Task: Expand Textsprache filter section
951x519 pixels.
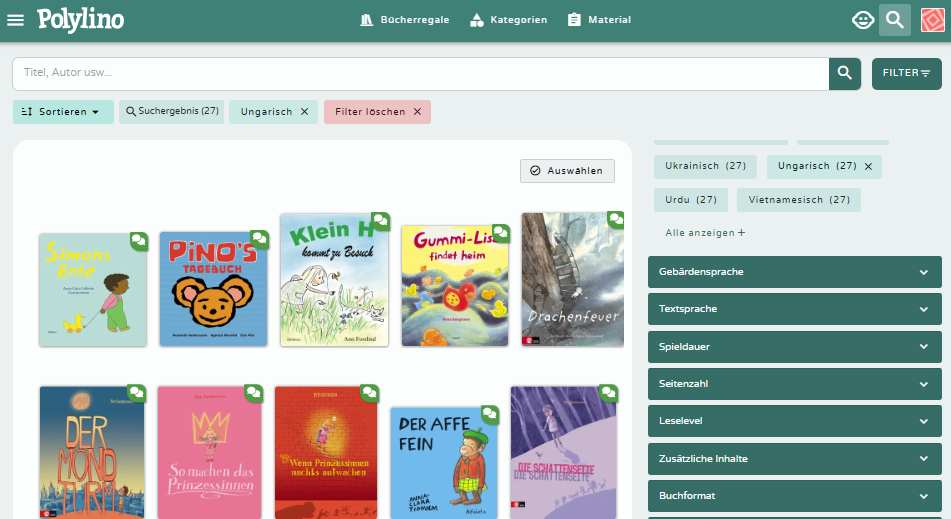Action: click(795, 309)
